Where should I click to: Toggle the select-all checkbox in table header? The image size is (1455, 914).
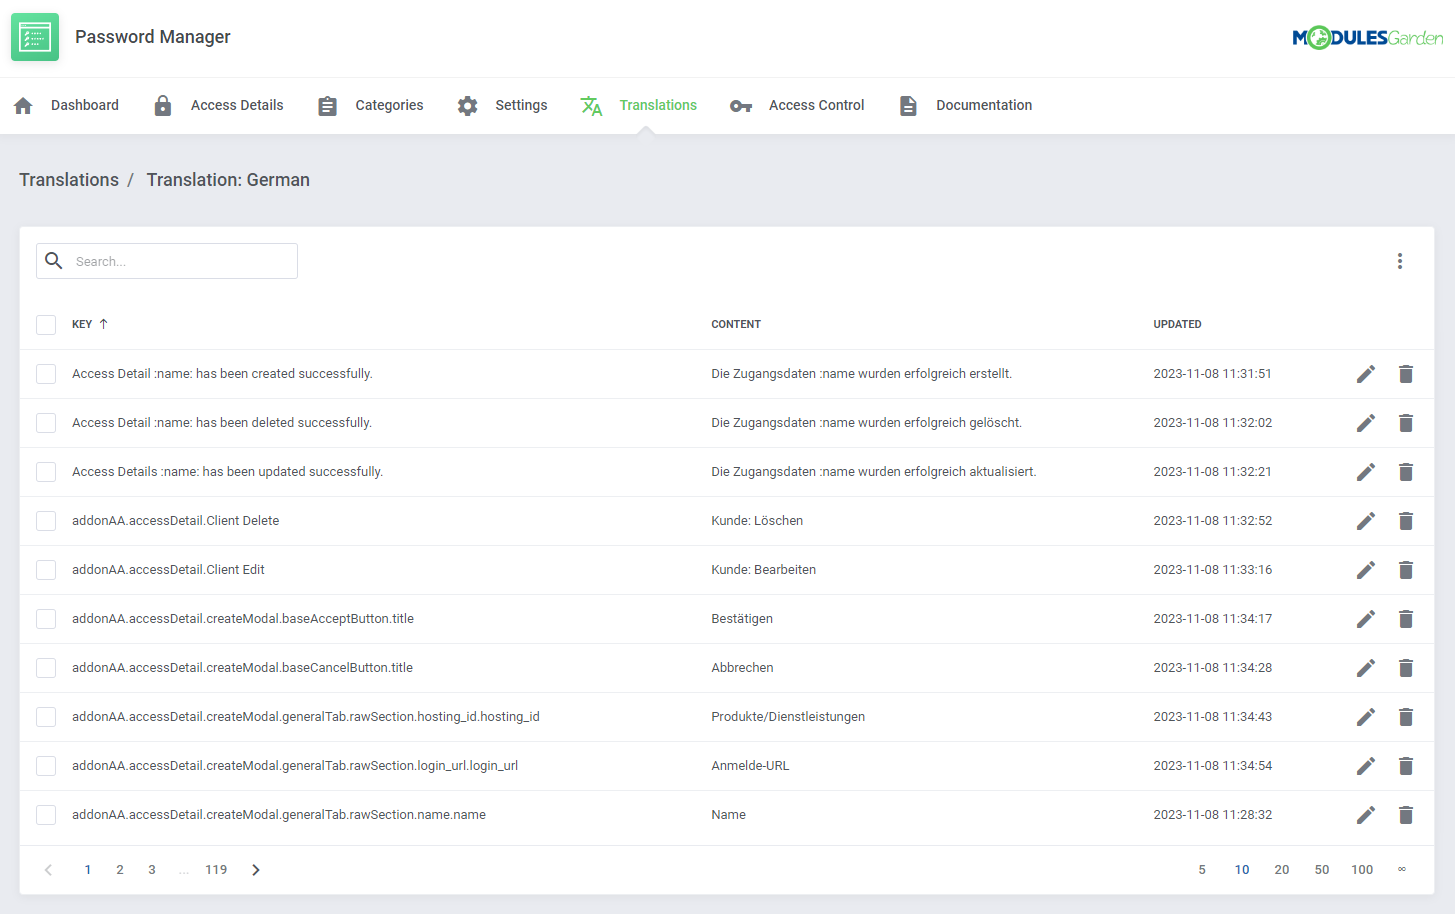coord(46,324)
